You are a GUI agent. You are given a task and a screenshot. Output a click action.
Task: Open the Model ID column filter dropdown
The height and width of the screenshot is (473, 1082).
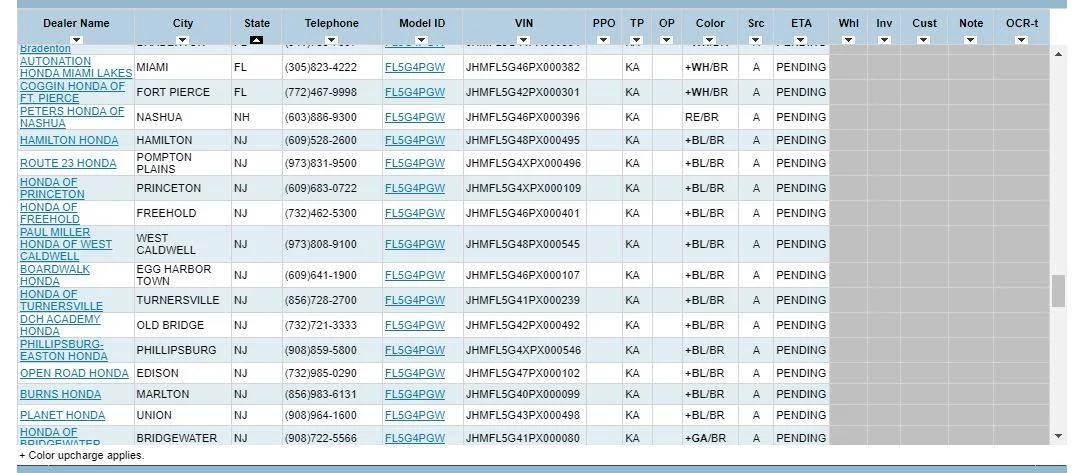[422, 40]
